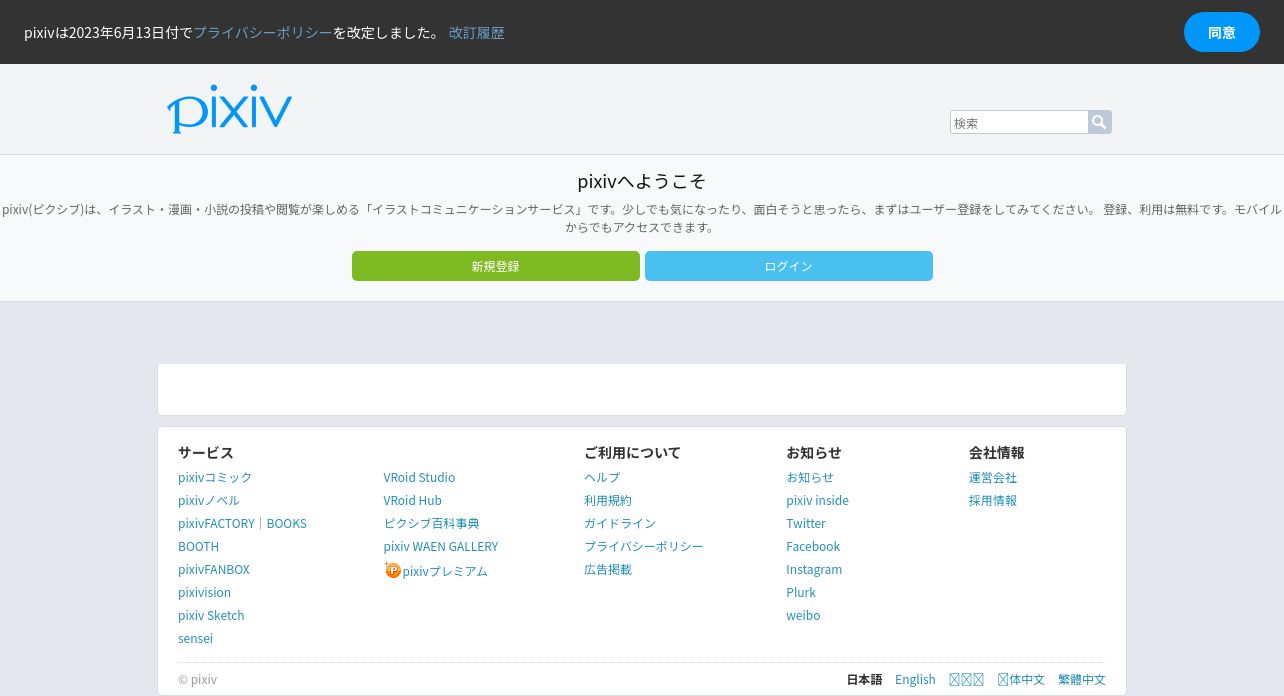Image resolution: width=1284 pixels, height=696 pixels.
Task: Open the pixiv WAEN GALLERY link
Action: tap(440, 546)
